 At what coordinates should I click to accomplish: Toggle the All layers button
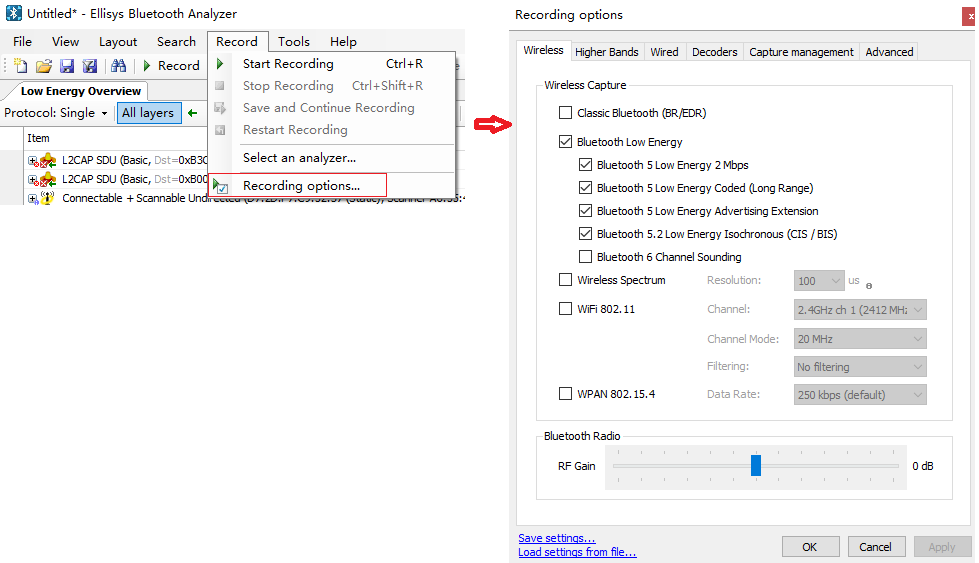tap(149, 113)
